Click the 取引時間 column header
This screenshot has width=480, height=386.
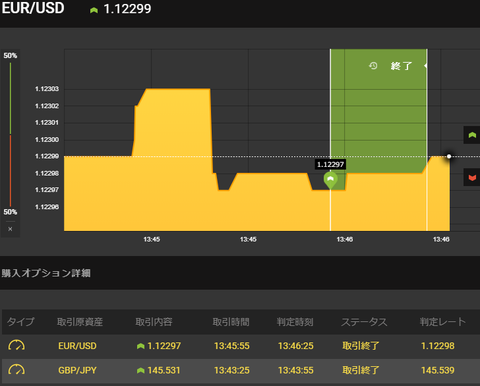pos(231,322)
